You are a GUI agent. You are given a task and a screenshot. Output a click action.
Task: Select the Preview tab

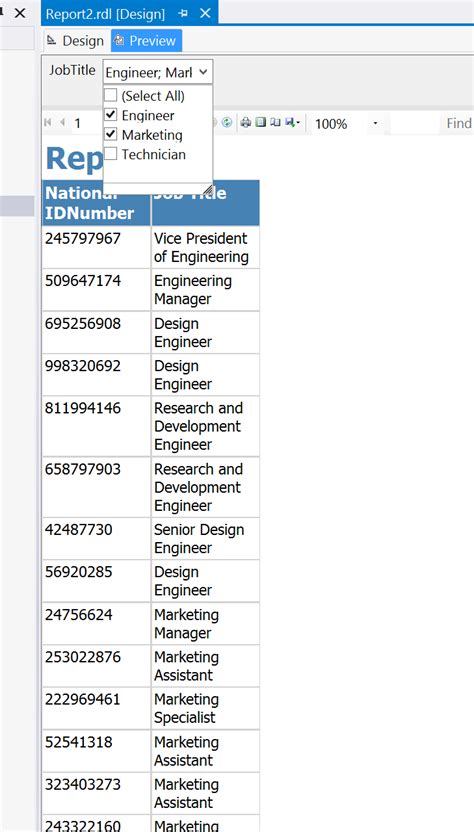click(x=146, y=41)
